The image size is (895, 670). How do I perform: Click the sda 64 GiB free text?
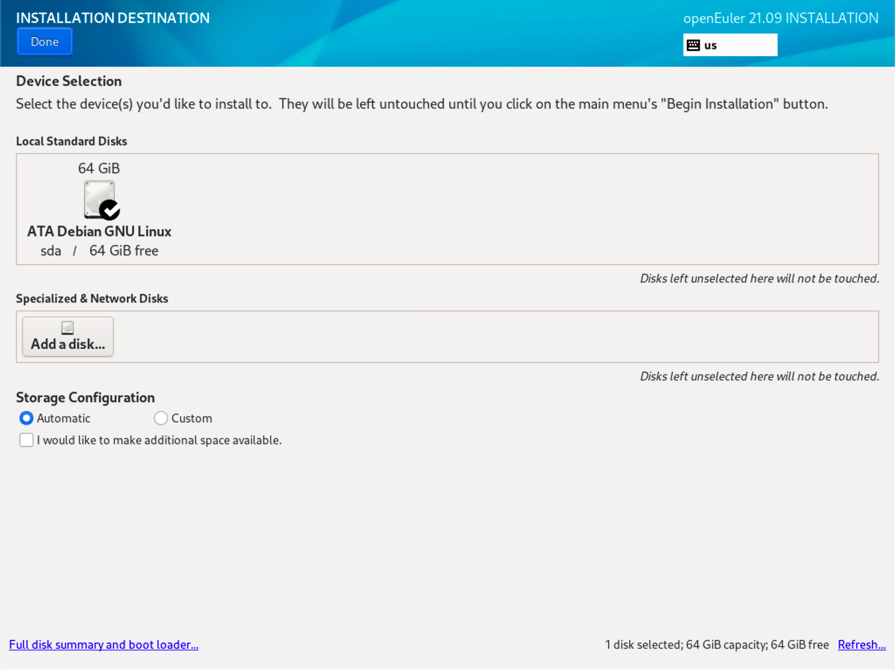99,251
